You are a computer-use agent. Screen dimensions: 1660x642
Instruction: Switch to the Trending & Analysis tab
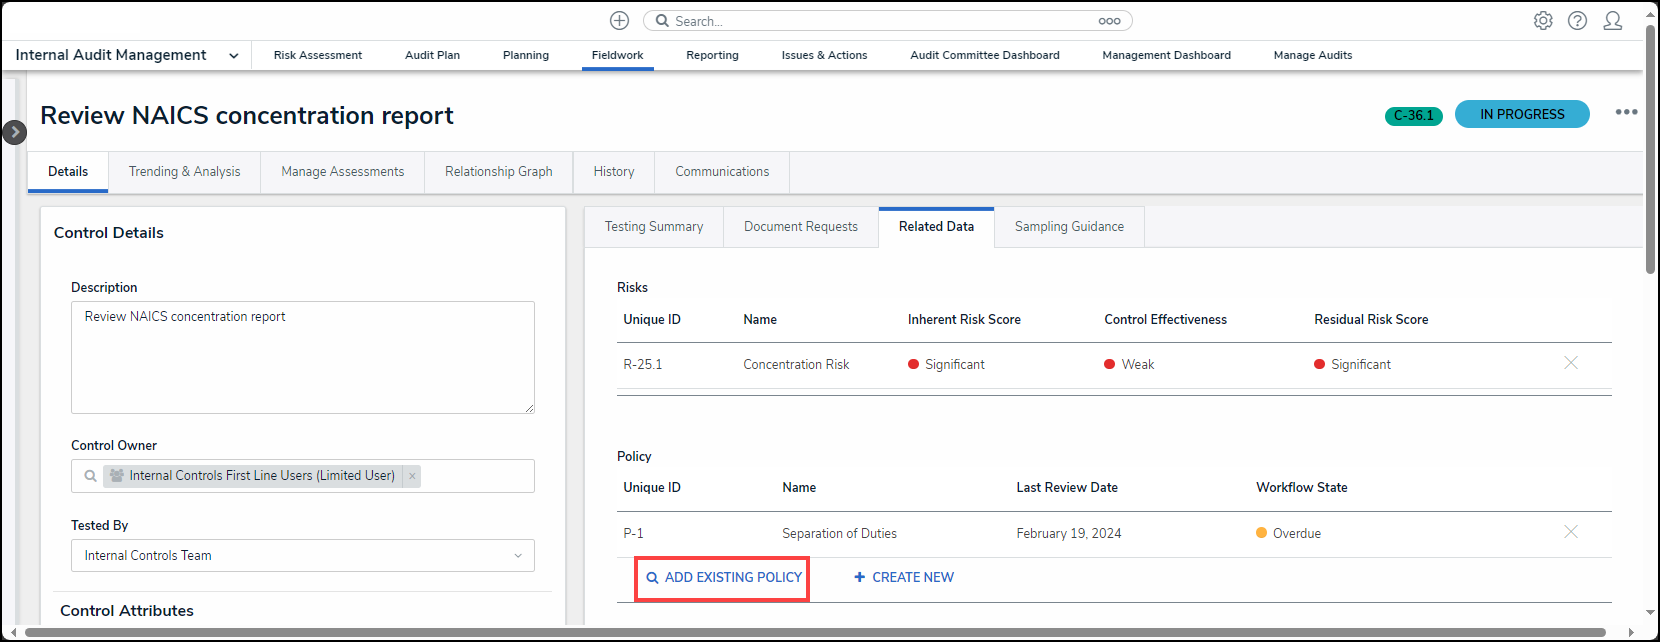click(184, 172)
